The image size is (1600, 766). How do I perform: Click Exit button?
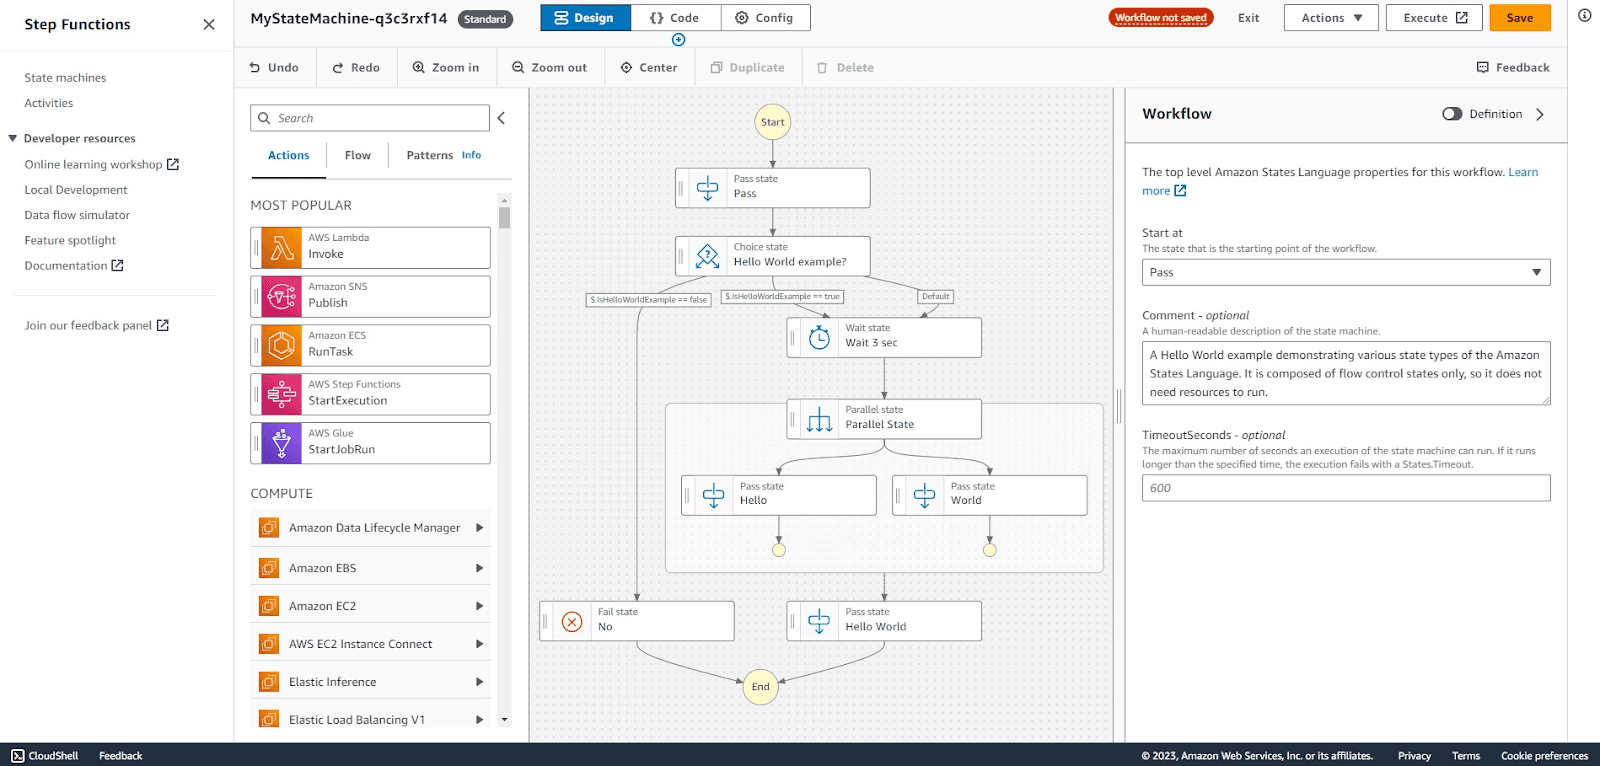(x=1248, y=18)
